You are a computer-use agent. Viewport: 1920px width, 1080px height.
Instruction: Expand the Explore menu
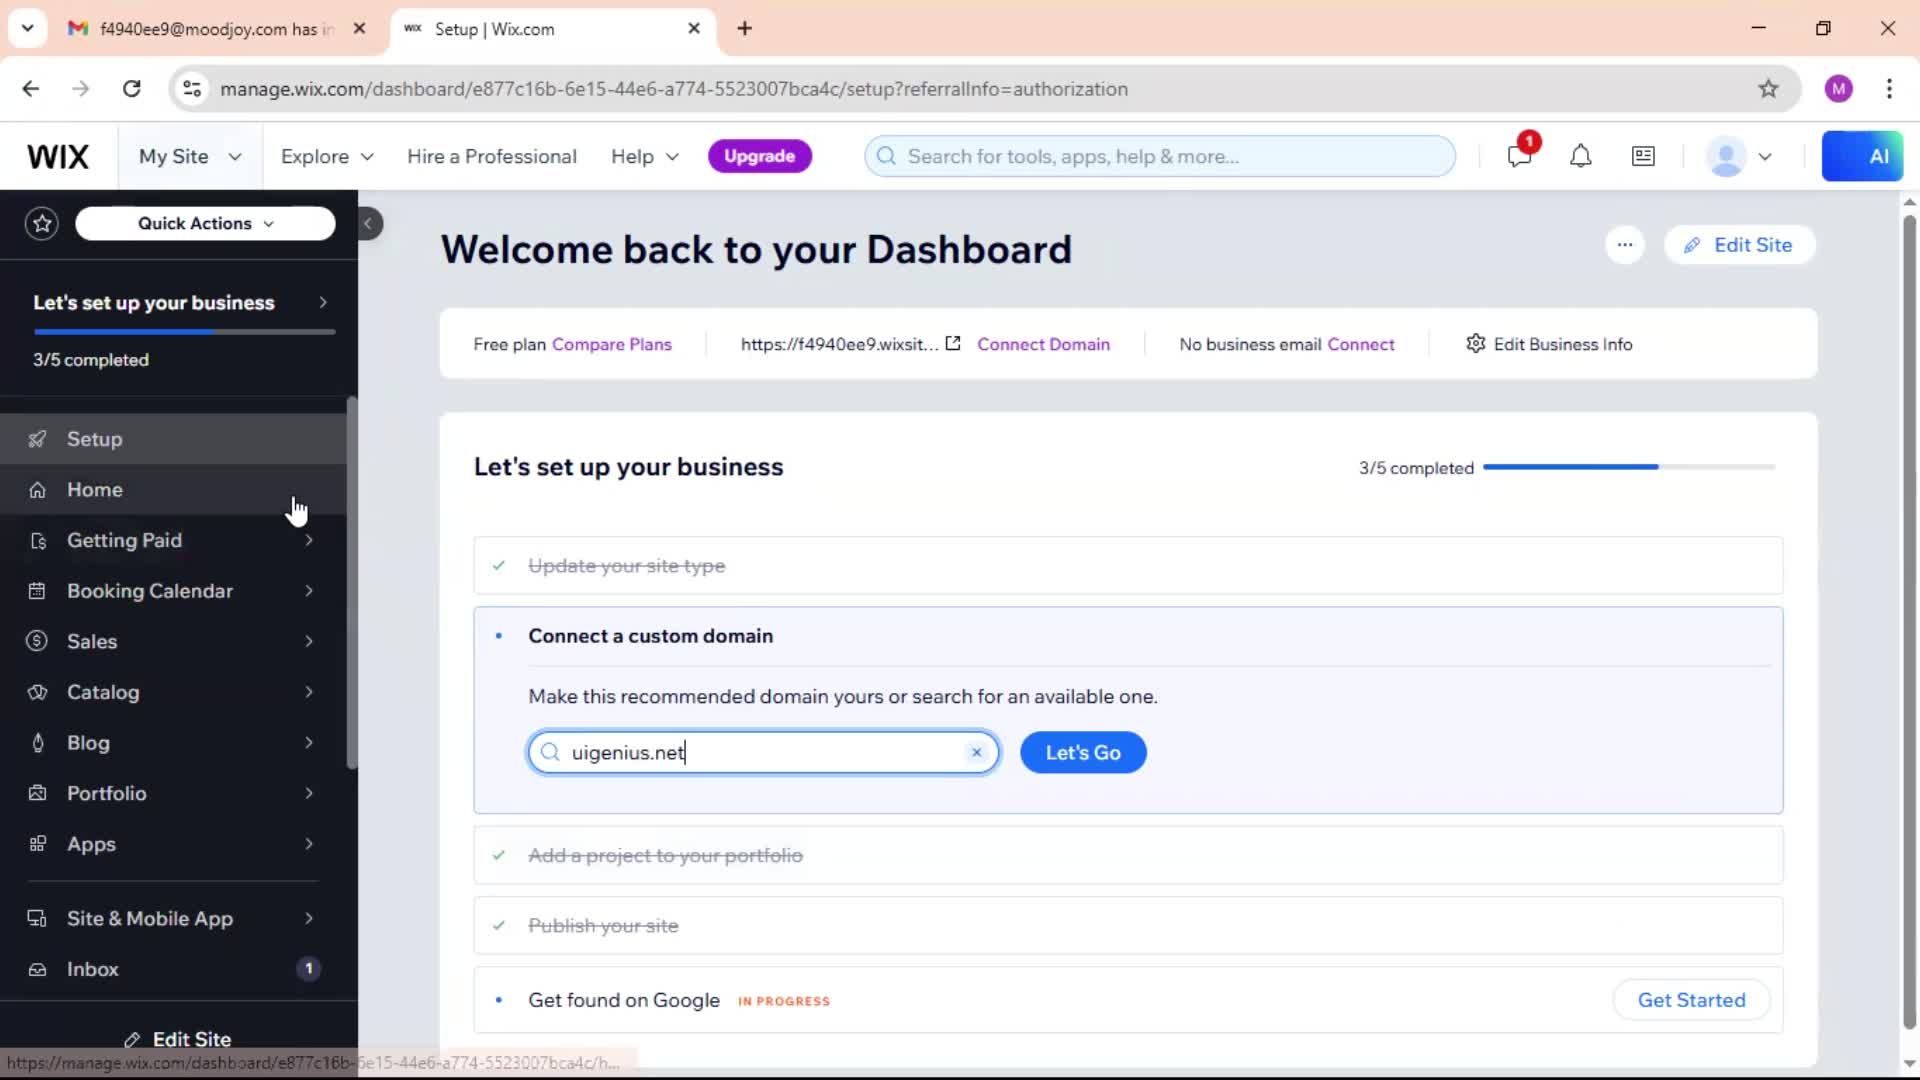pos(327,157)
